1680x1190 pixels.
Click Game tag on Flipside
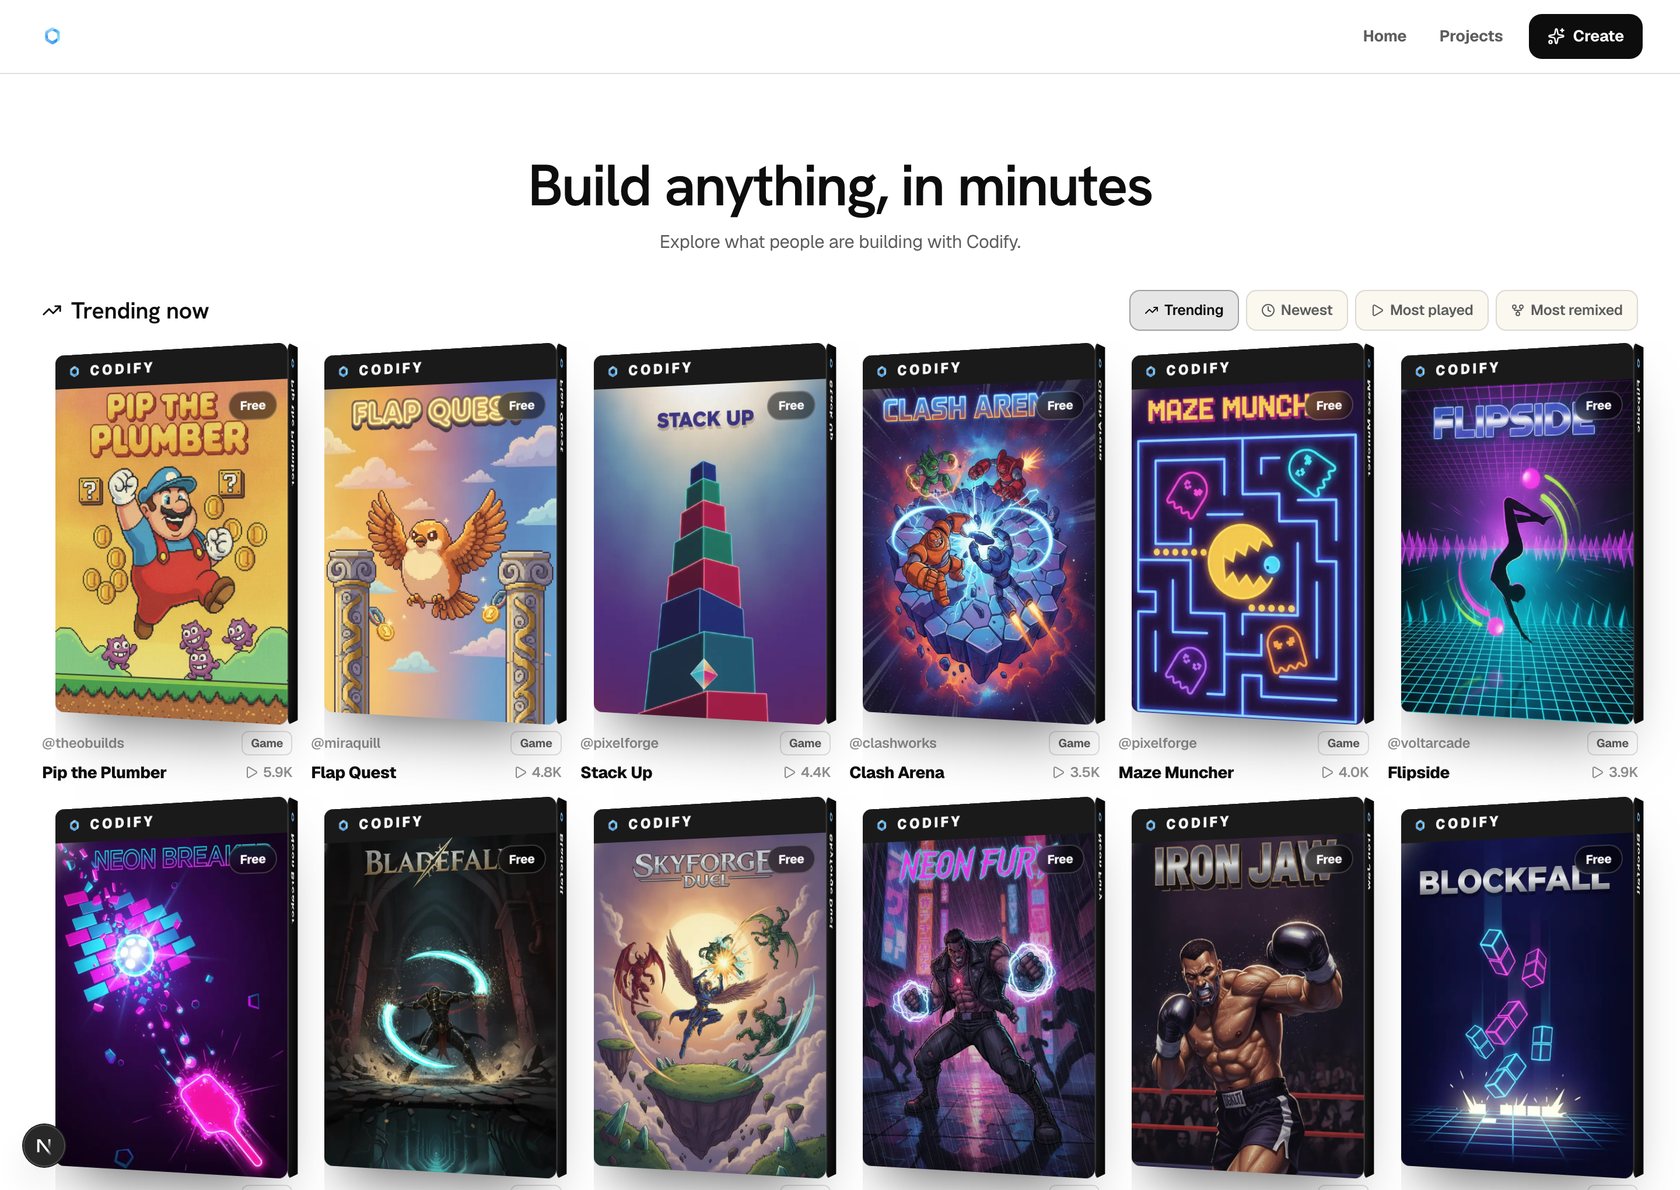point(1612,743)
